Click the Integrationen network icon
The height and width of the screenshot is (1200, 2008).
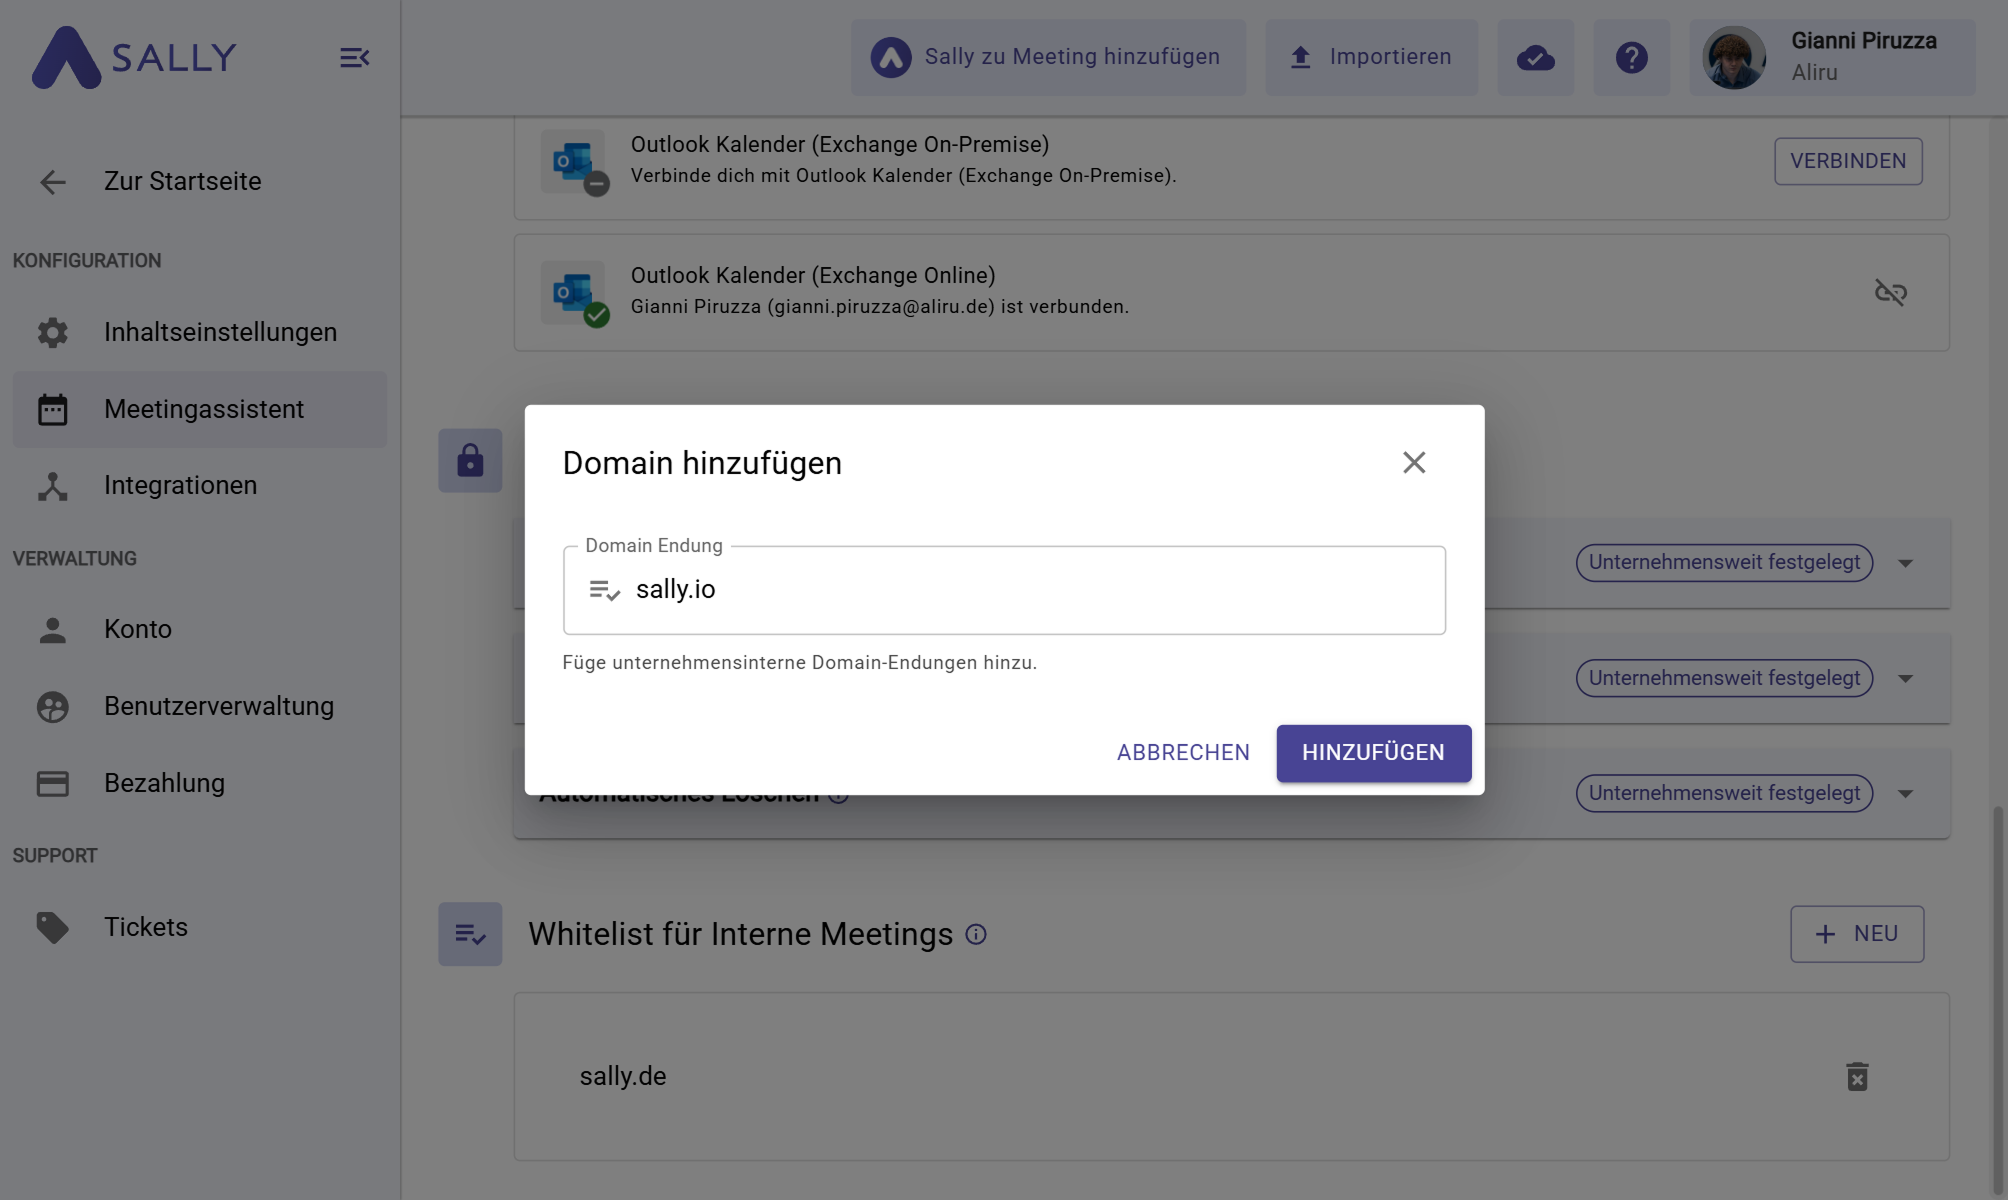(52, 486)
